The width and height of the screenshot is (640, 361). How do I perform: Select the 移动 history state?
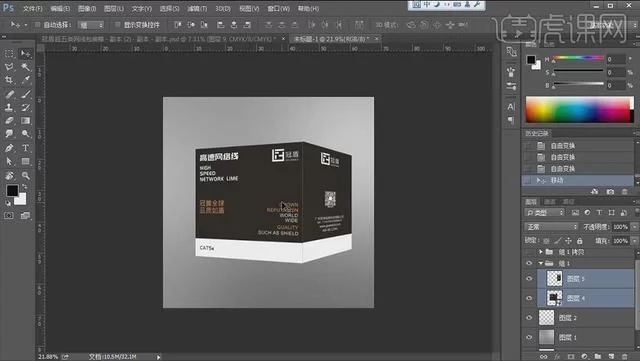pyautogui.click(x=578, y=180)
